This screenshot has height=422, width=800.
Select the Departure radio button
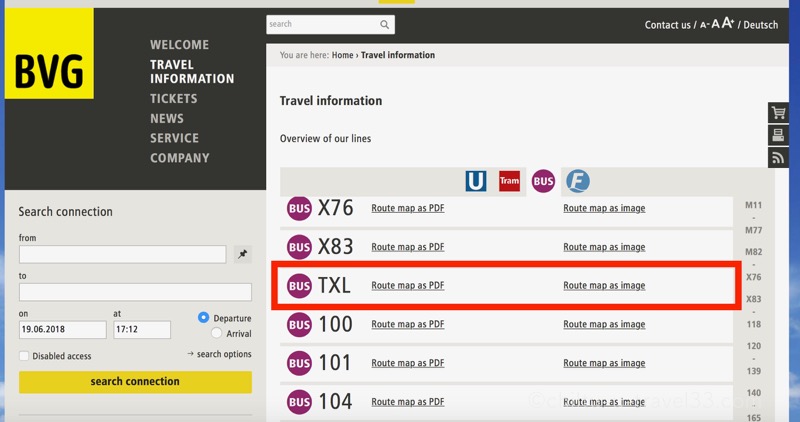(x=203, y=317)
